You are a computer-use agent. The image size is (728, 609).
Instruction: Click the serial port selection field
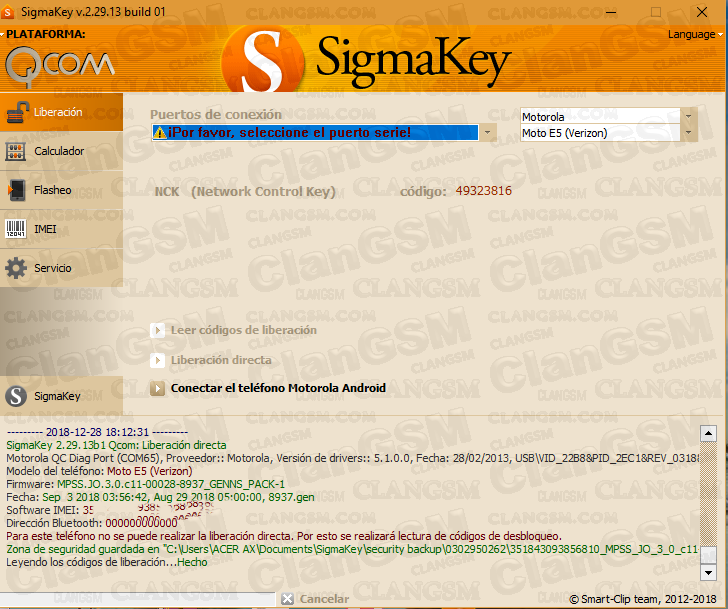click(x=315, y=132)
